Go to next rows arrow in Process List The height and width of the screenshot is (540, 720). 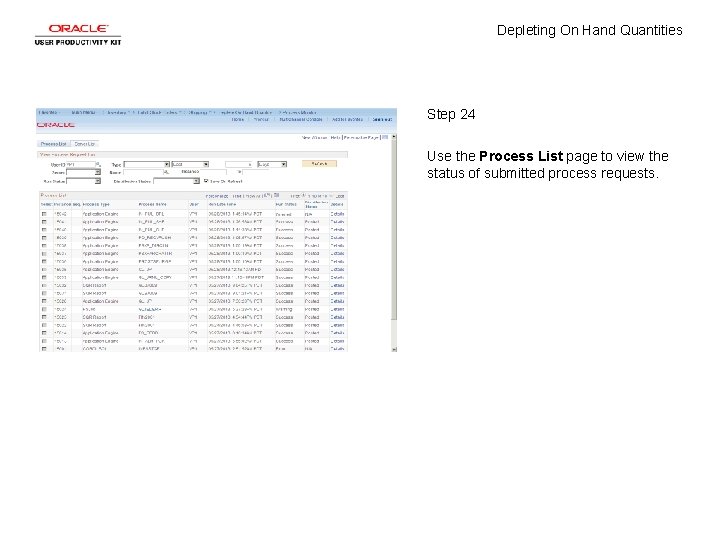click(x=332, y=196)
